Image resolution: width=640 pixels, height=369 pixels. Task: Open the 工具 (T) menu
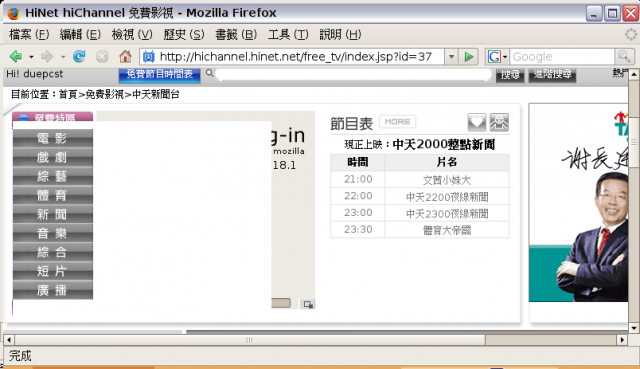(x=288, y=35)
